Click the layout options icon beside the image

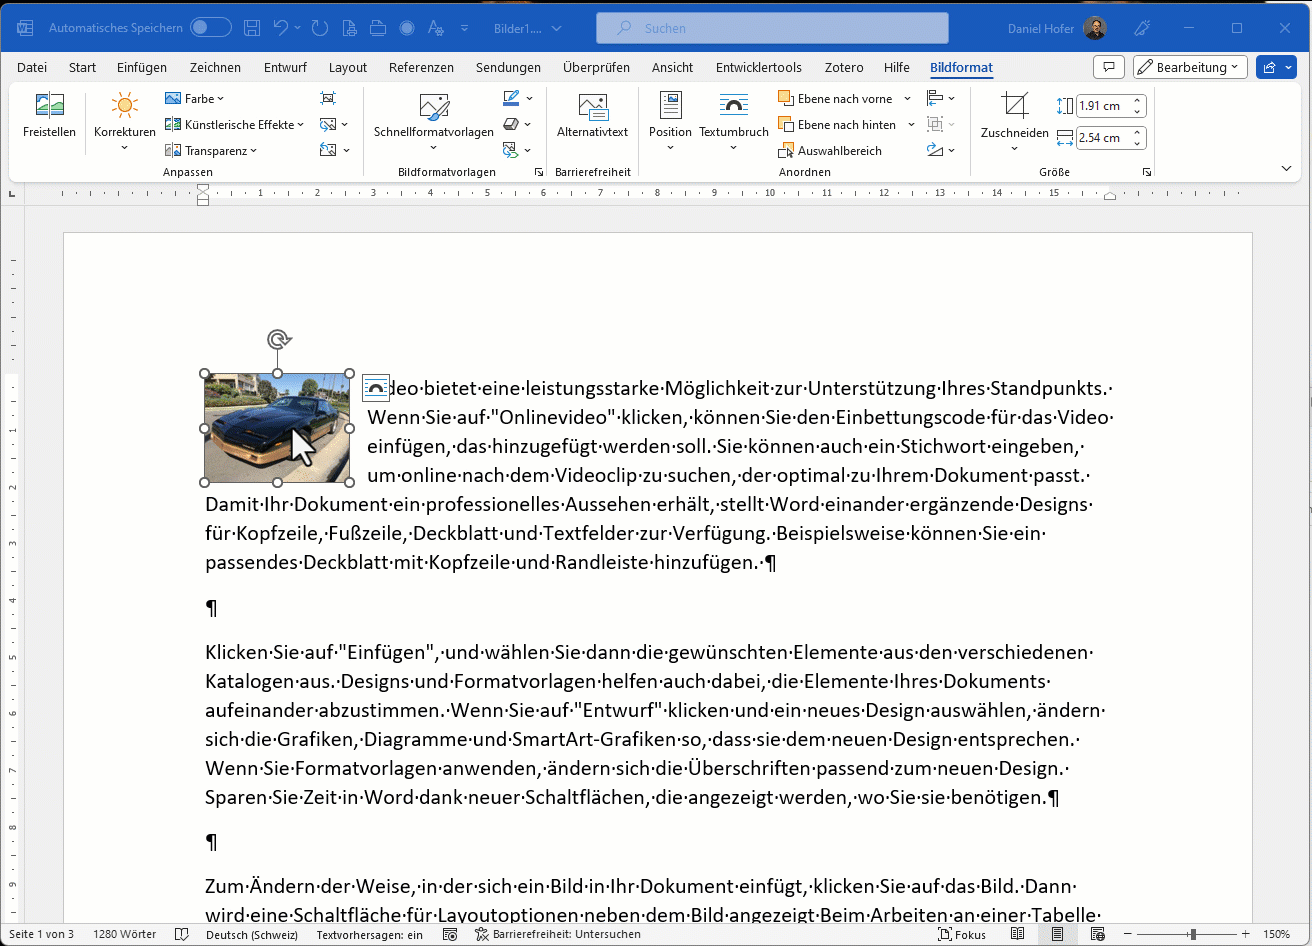coord(376,388)
